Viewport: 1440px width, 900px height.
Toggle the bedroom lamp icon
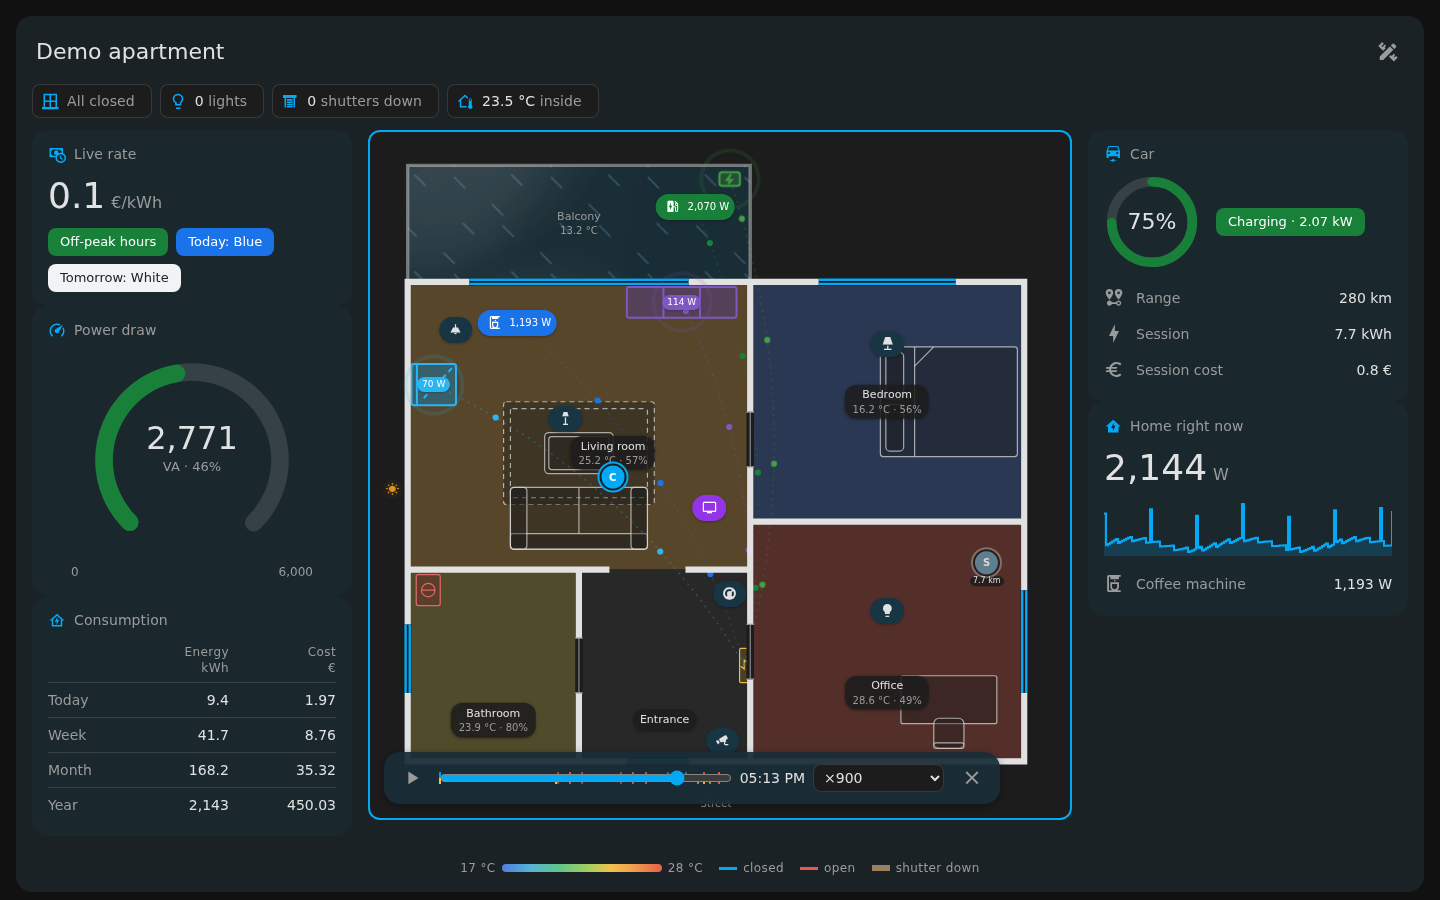pos(887,344)
